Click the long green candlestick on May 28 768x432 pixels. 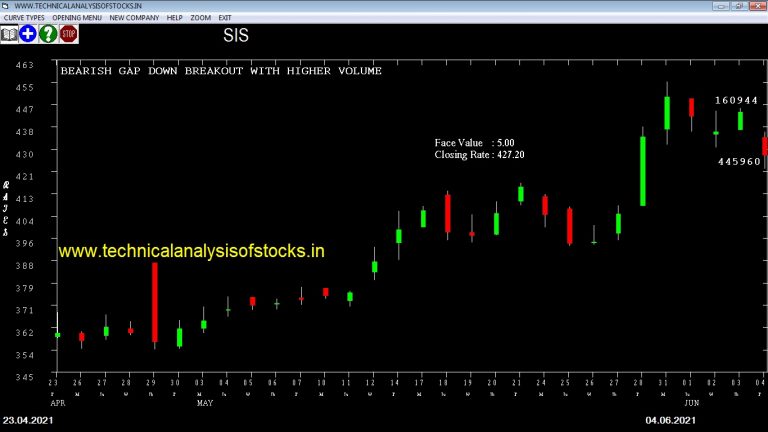[x=643, y=171]
